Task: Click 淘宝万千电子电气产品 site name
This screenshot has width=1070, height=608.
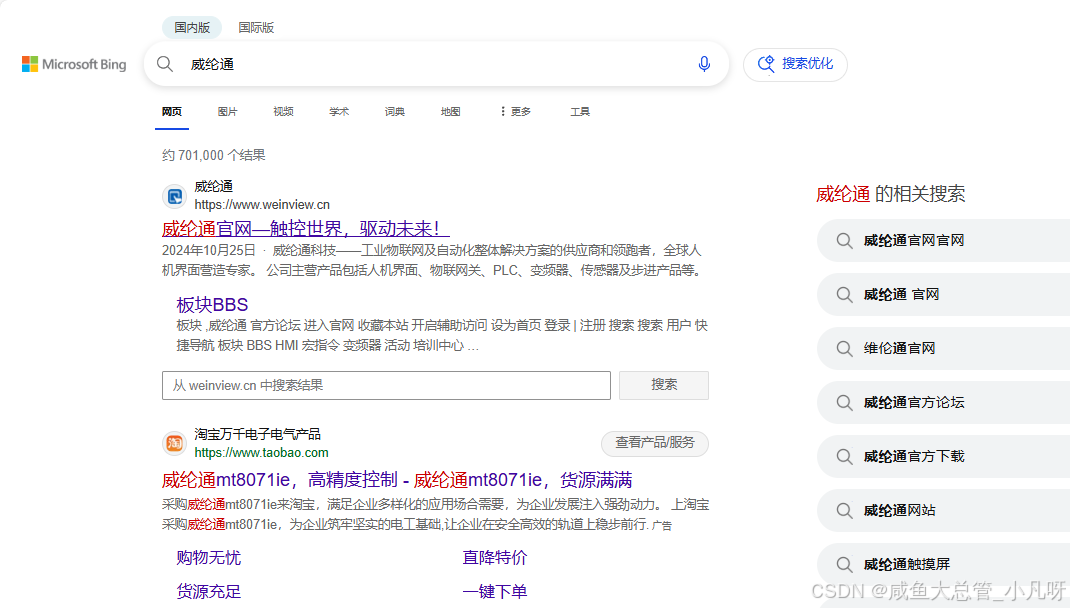Action: (x=257, y=434)
